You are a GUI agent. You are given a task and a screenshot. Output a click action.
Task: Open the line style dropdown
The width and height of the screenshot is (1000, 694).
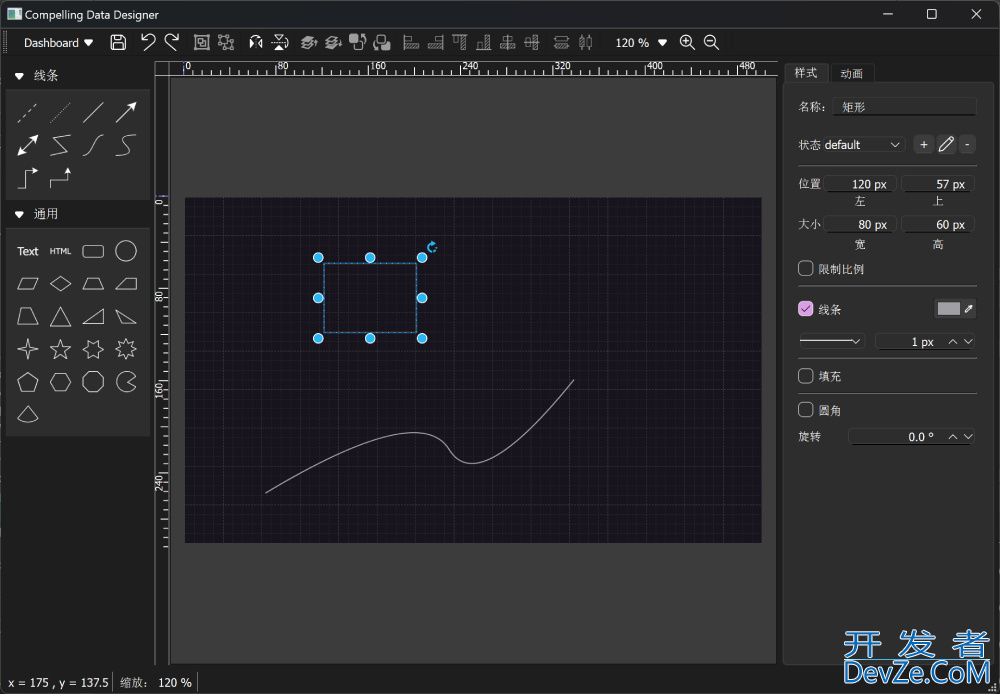(832, 341)
